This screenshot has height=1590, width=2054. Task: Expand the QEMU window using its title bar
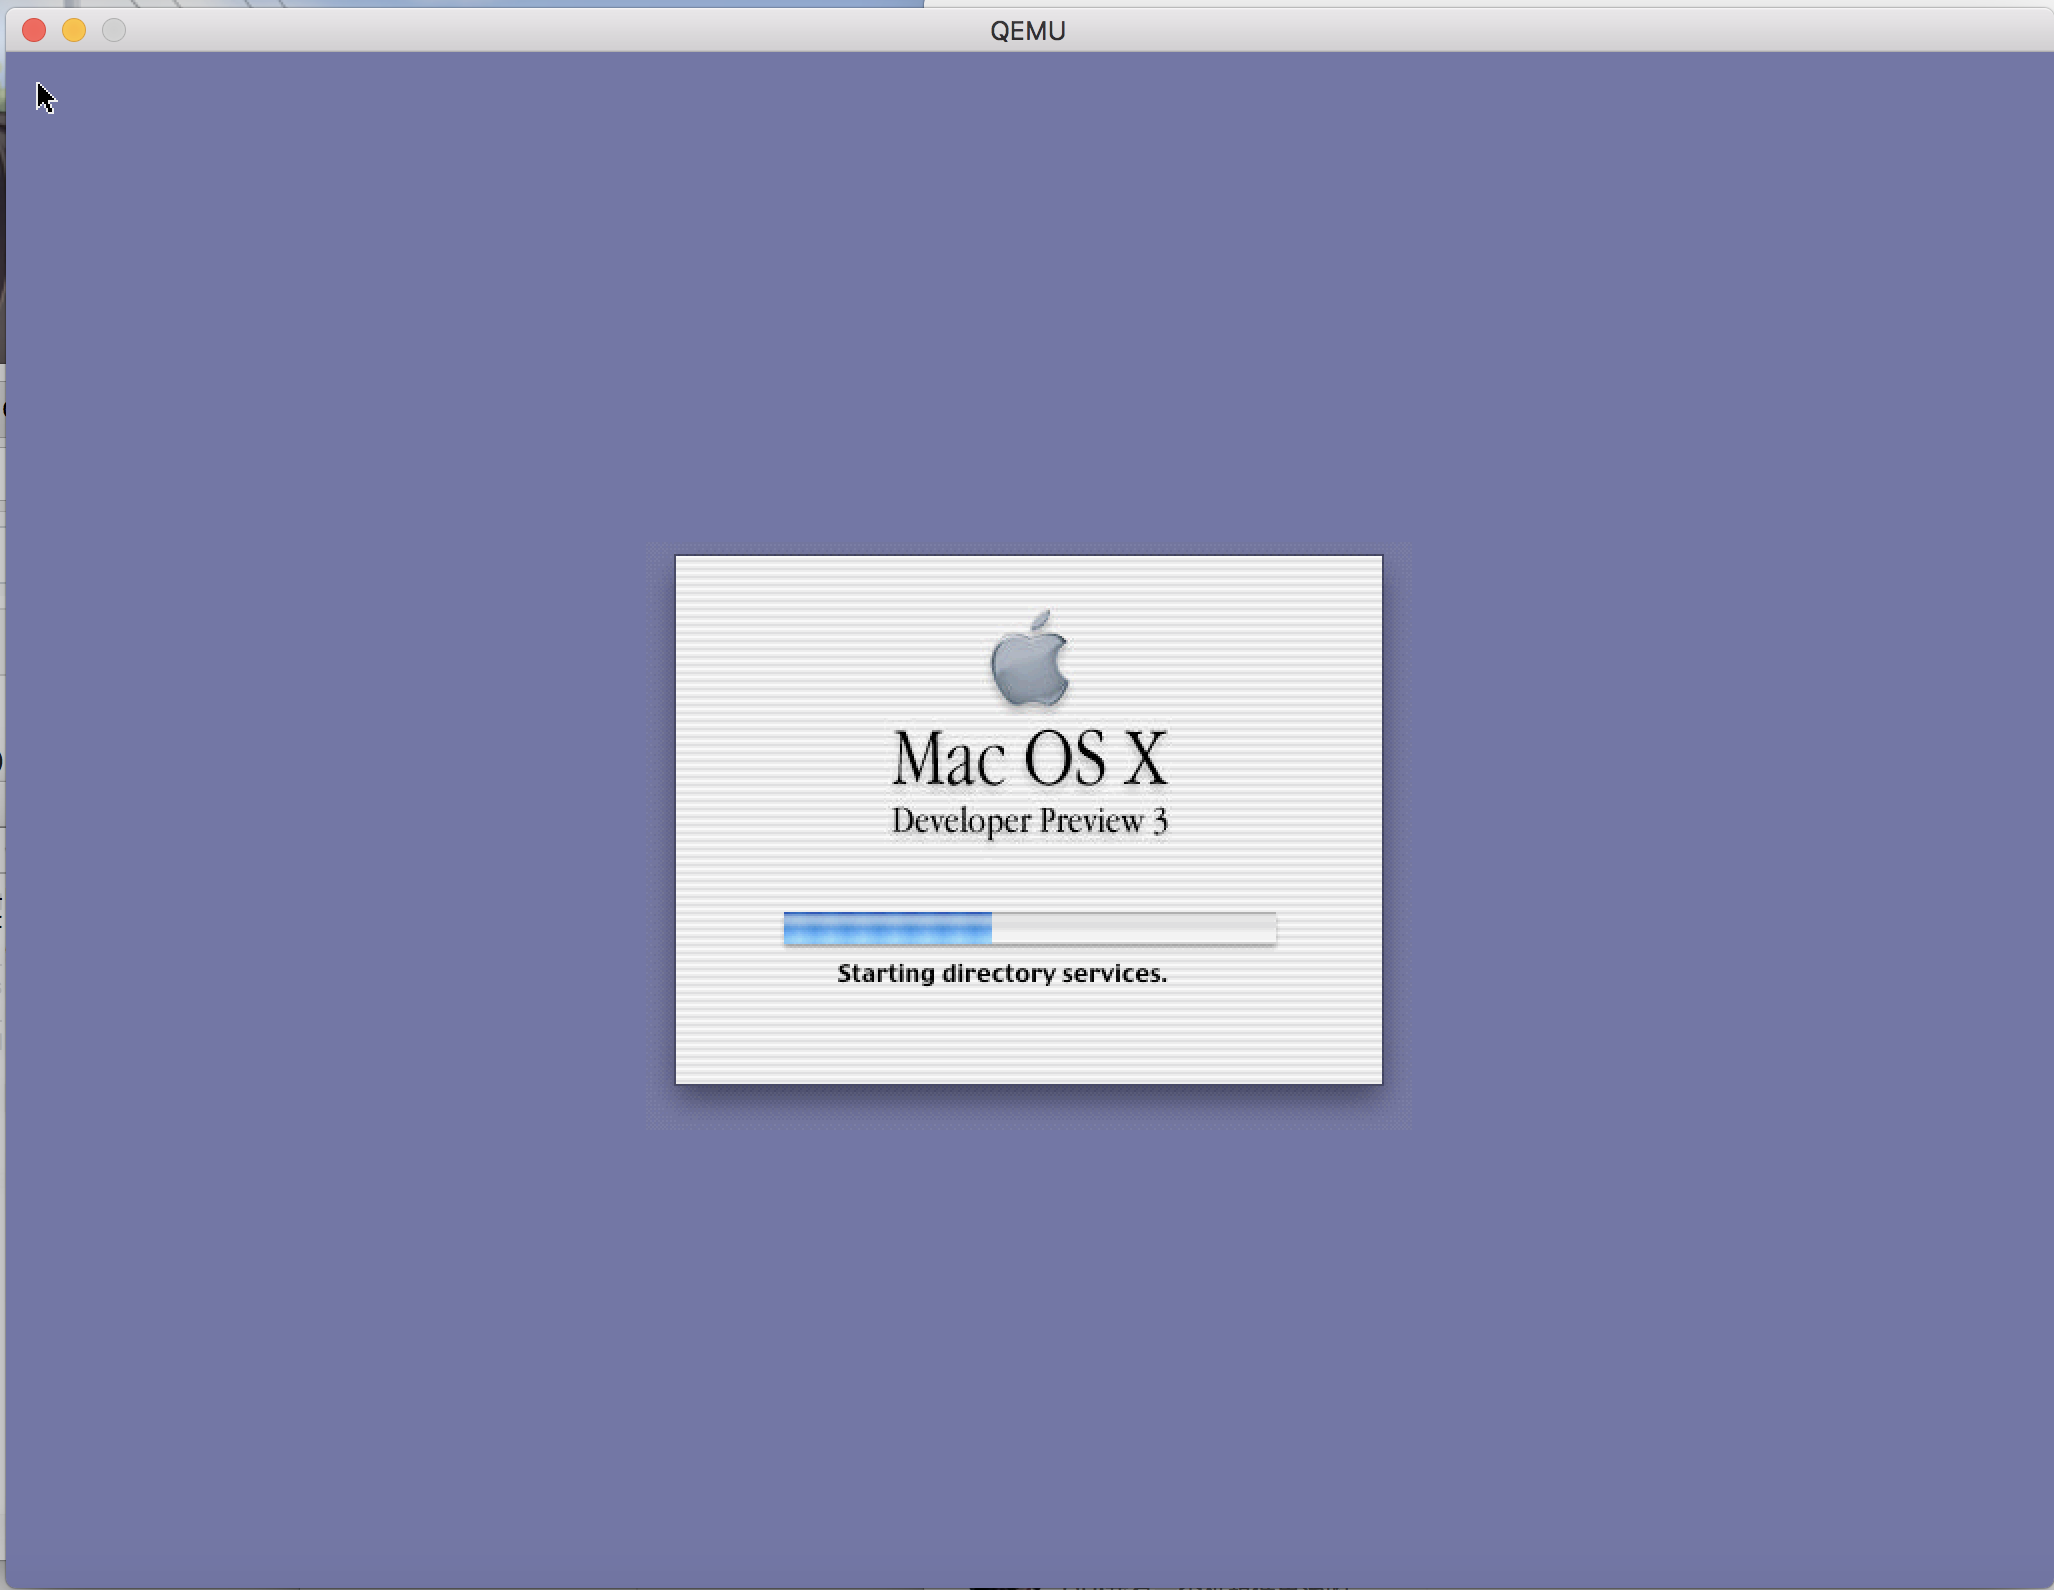(1027, 30)
